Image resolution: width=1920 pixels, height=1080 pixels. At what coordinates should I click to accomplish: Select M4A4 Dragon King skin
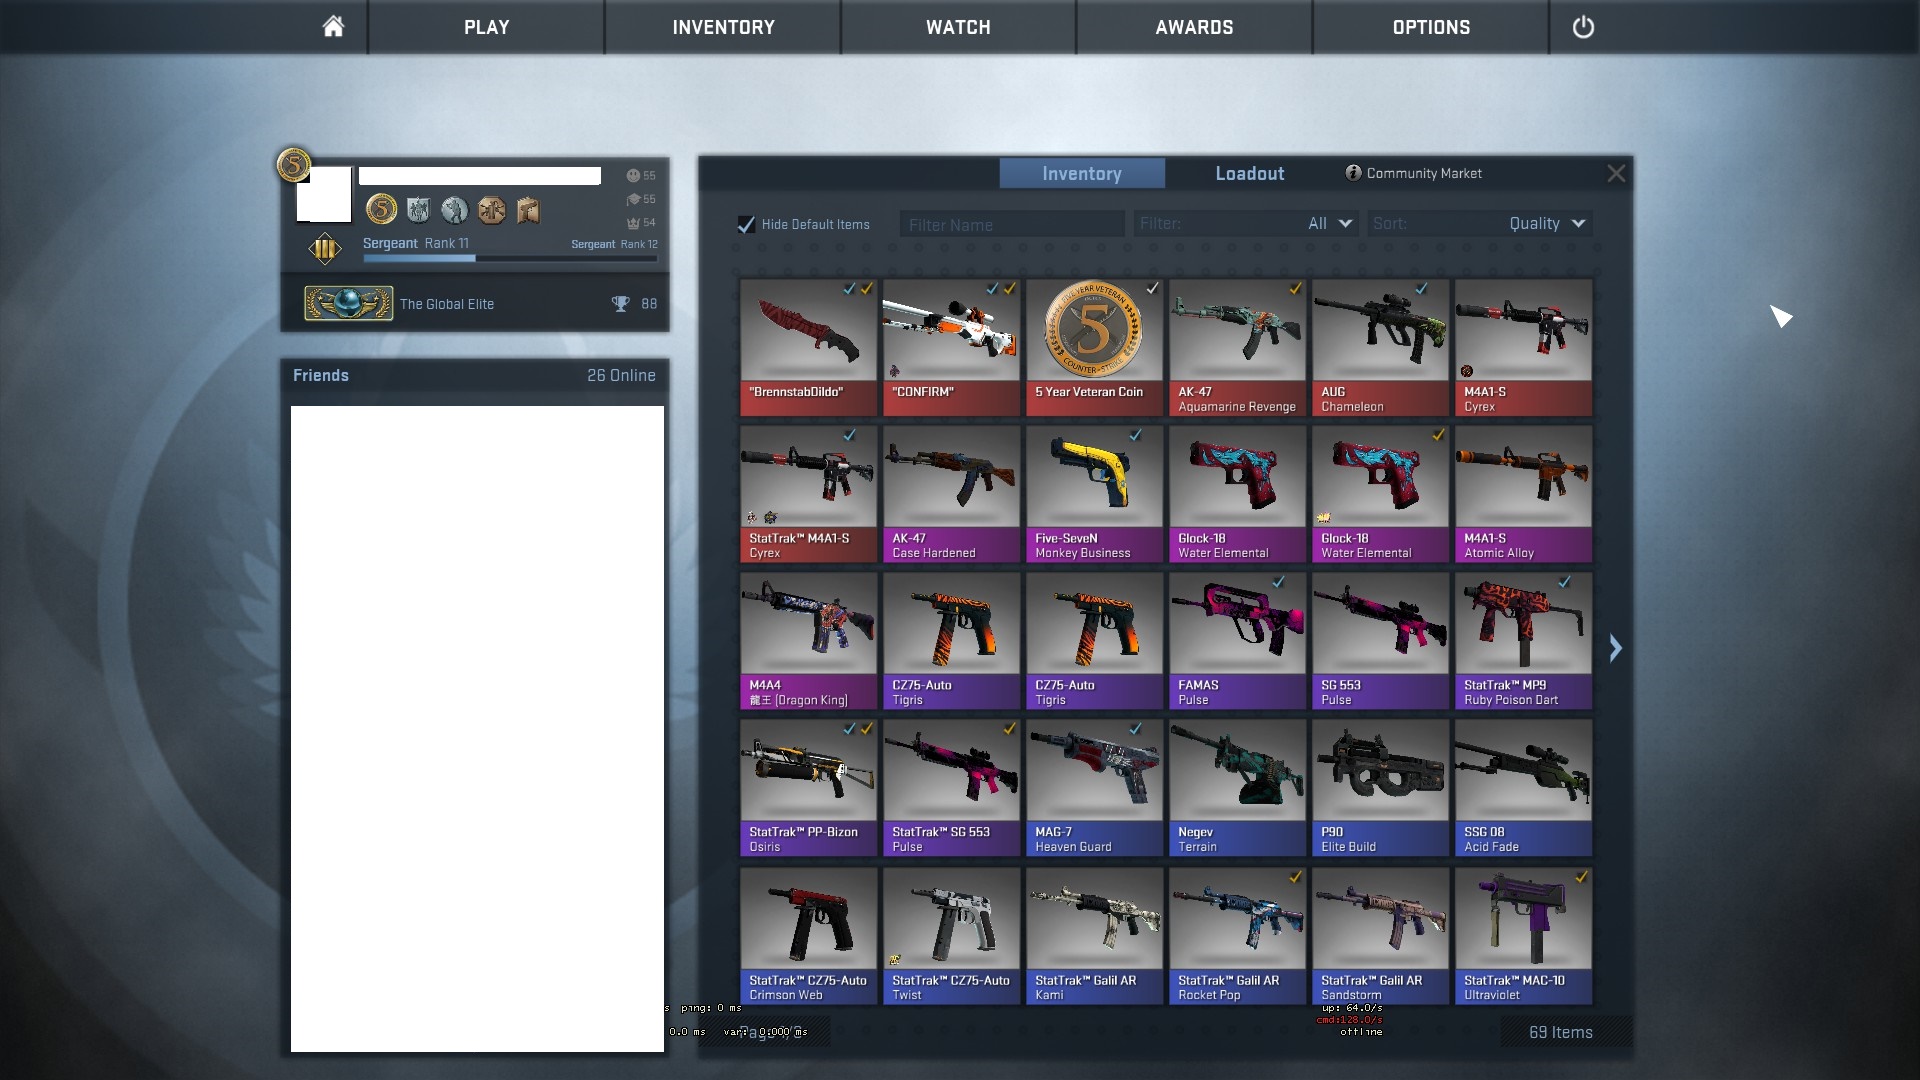pyautogui.click(x=808, y=641)
